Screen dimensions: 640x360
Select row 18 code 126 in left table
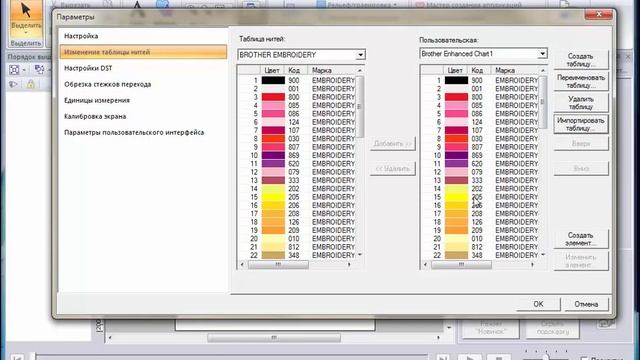click(x=297, y=222)
